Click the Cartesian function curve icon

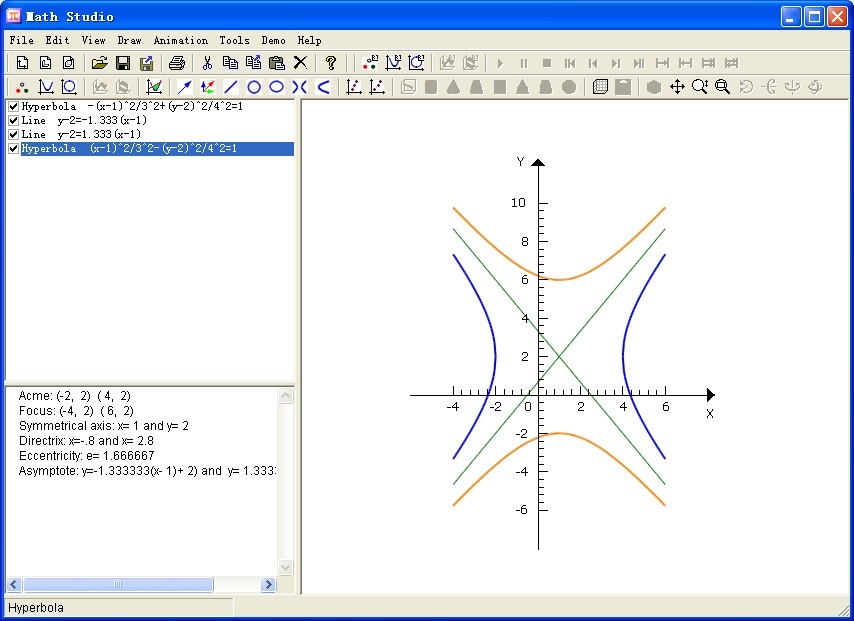(x=46, y=87)
